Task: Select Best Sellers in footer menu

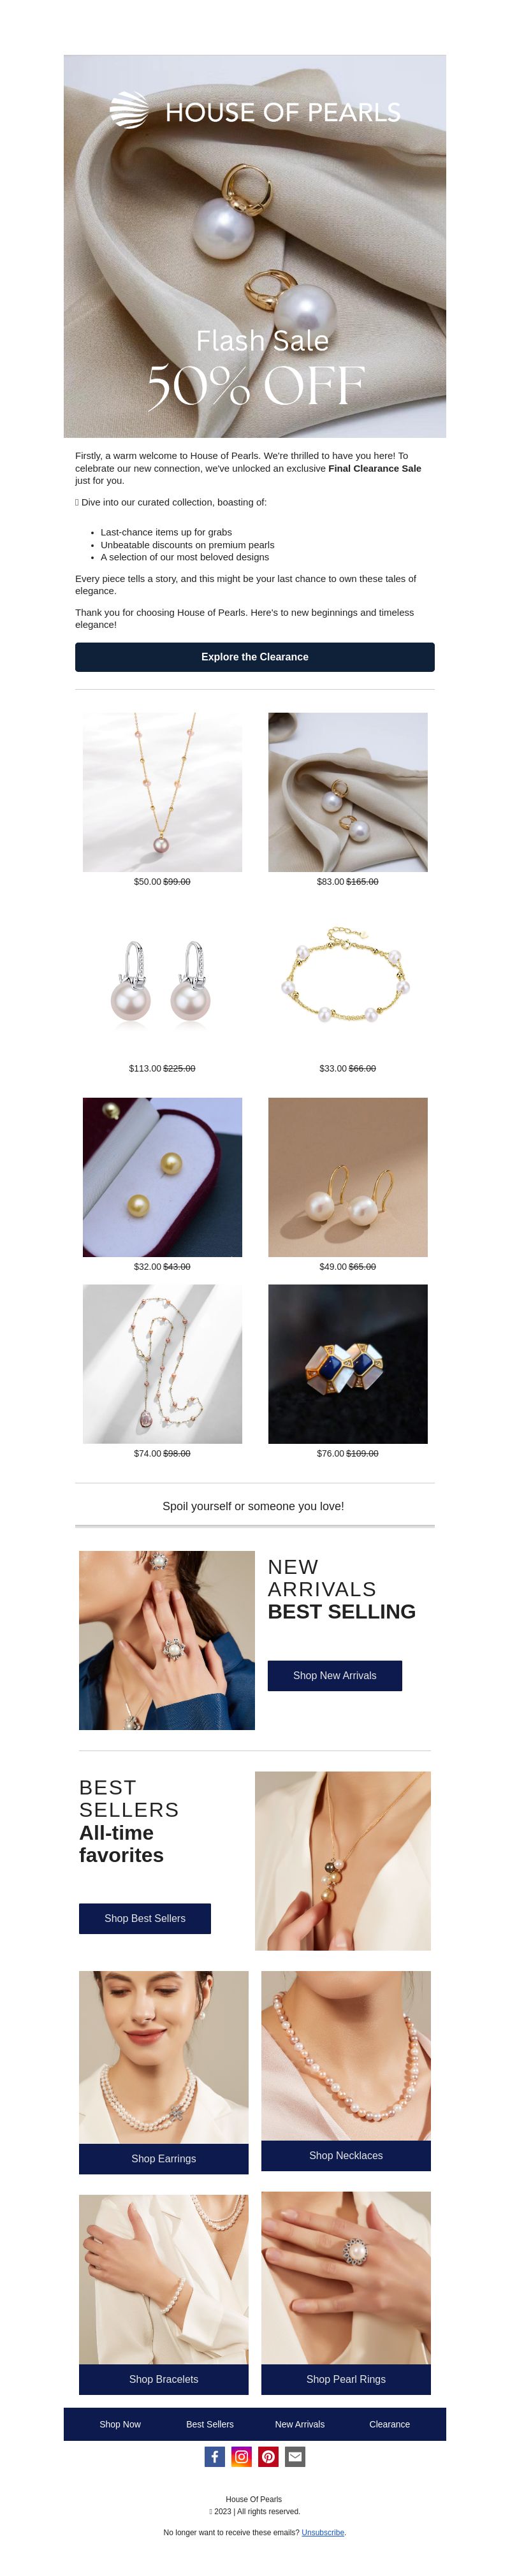Action: point(210,2424)
